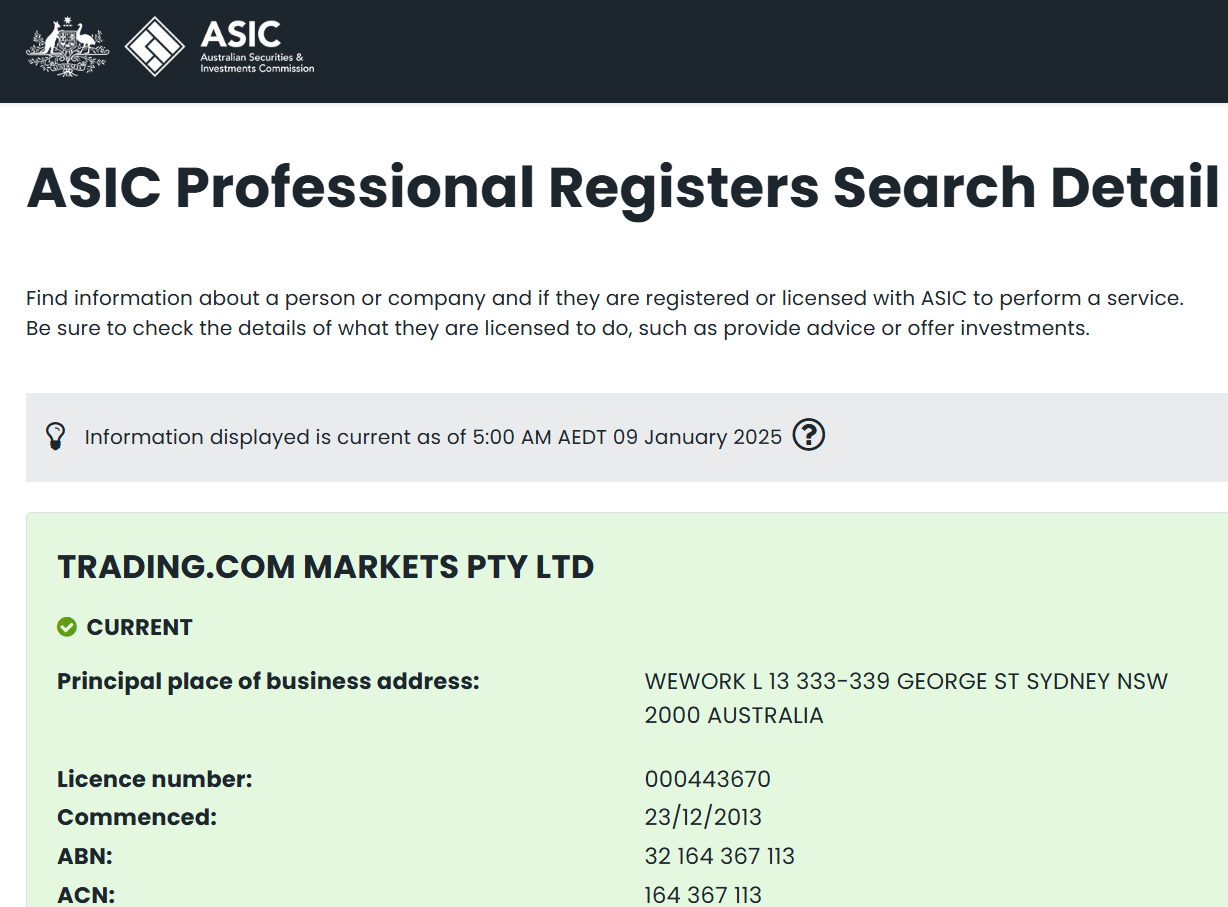Click the TRADING.COM MARKETS PTY LTD company name
Screen dimensions: 1228x907
(x=326, y=567)
